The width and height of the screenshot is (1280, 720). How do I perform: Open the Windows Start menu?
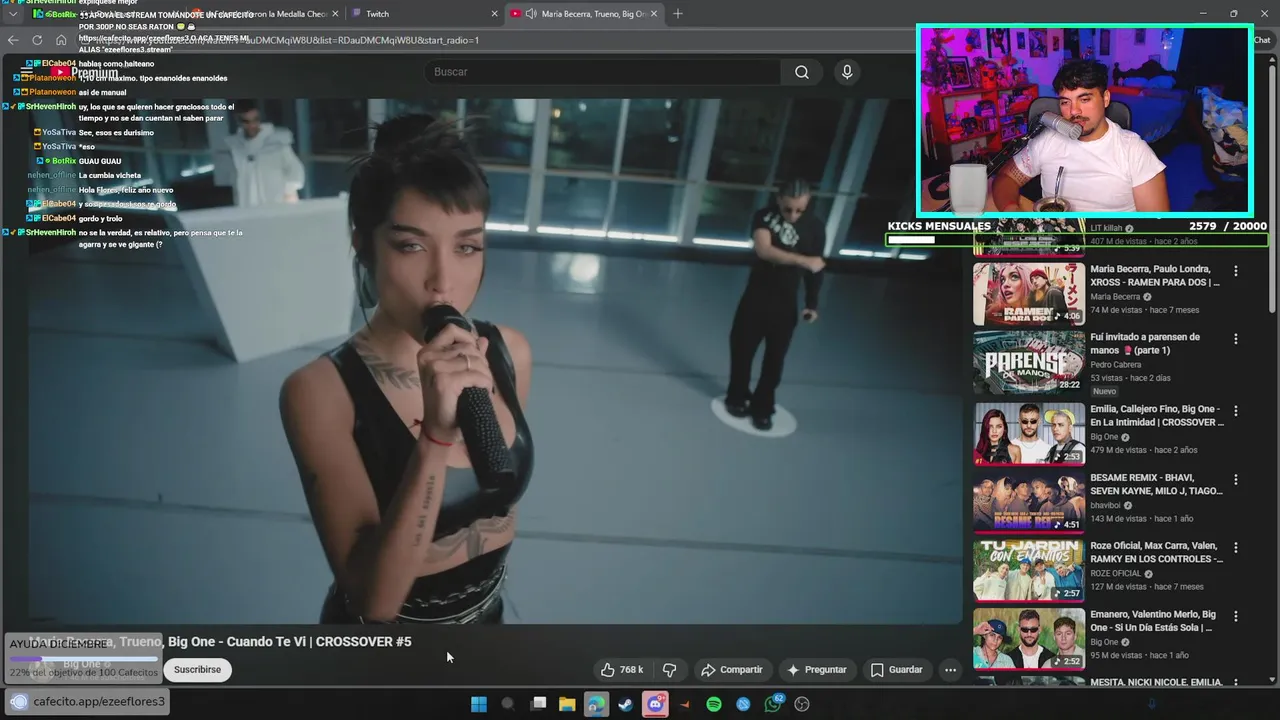click(x=479, y=704)
